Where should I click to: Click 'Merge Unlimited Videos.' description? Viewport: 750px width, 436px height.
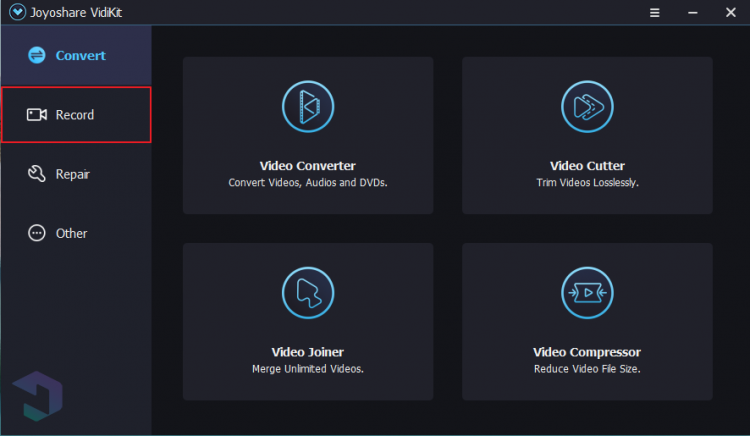[x=308, y=369]
